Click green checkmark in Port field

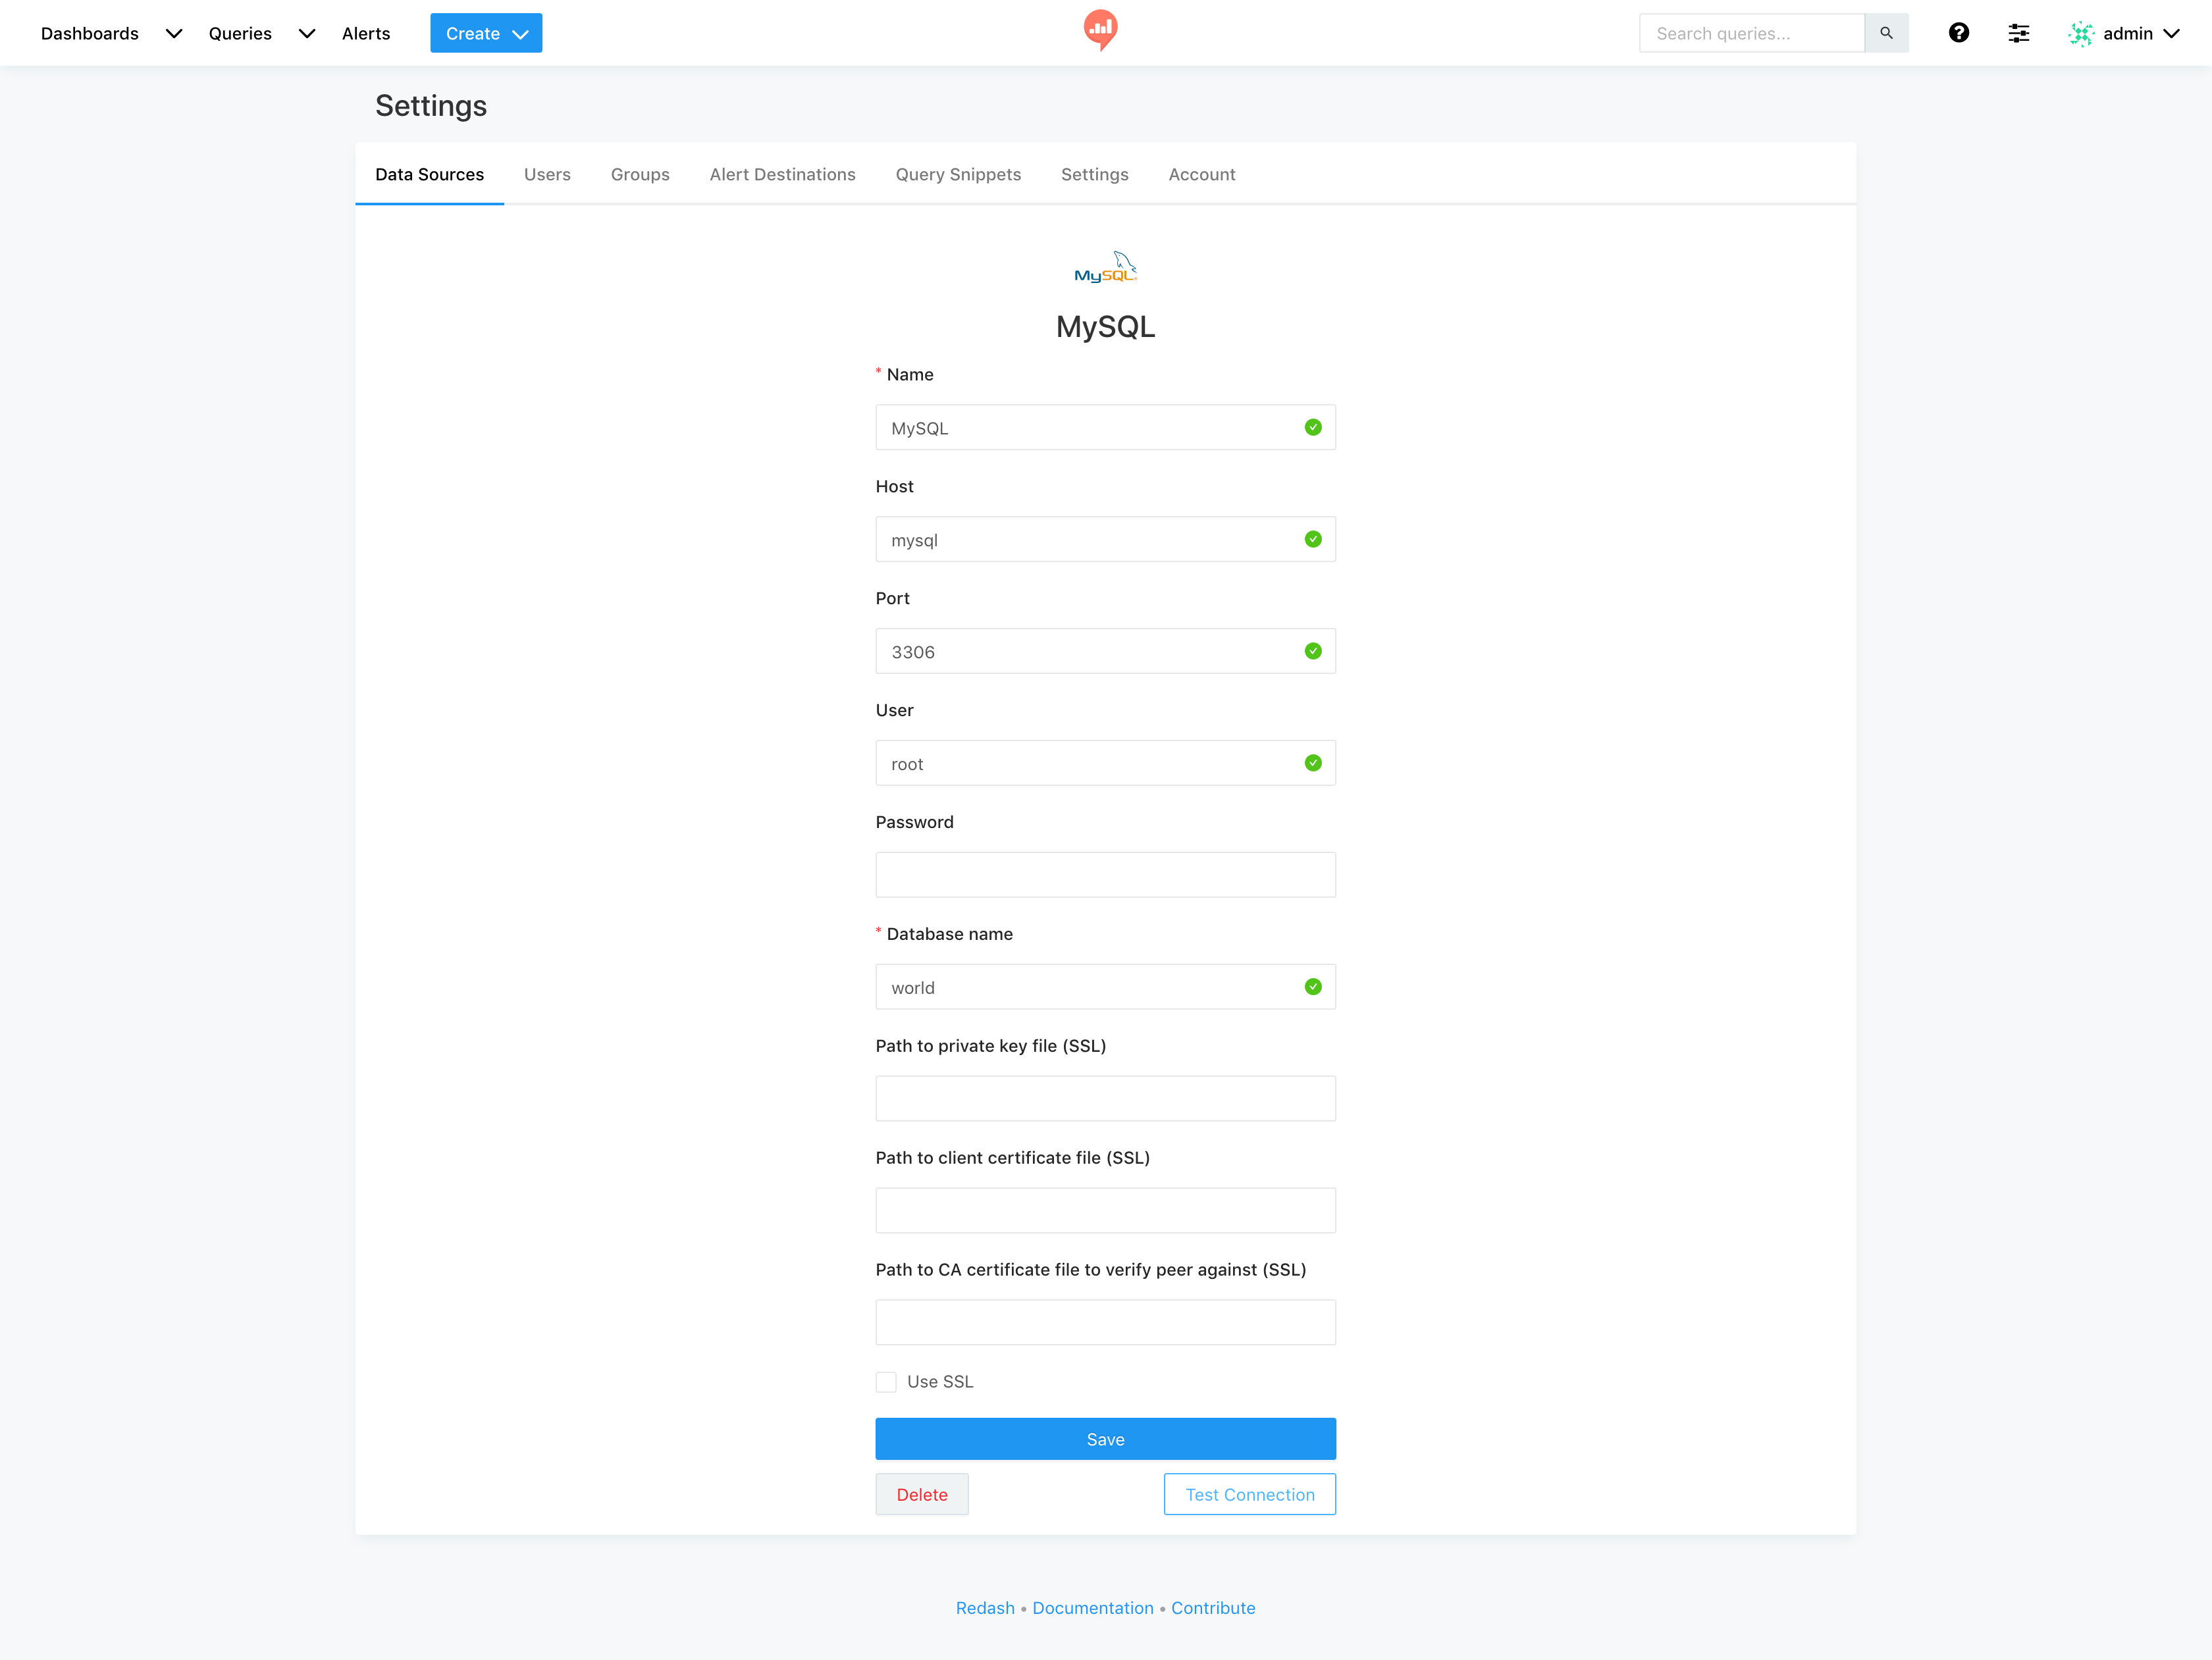pyautogui.click(x=1313, y=651)
